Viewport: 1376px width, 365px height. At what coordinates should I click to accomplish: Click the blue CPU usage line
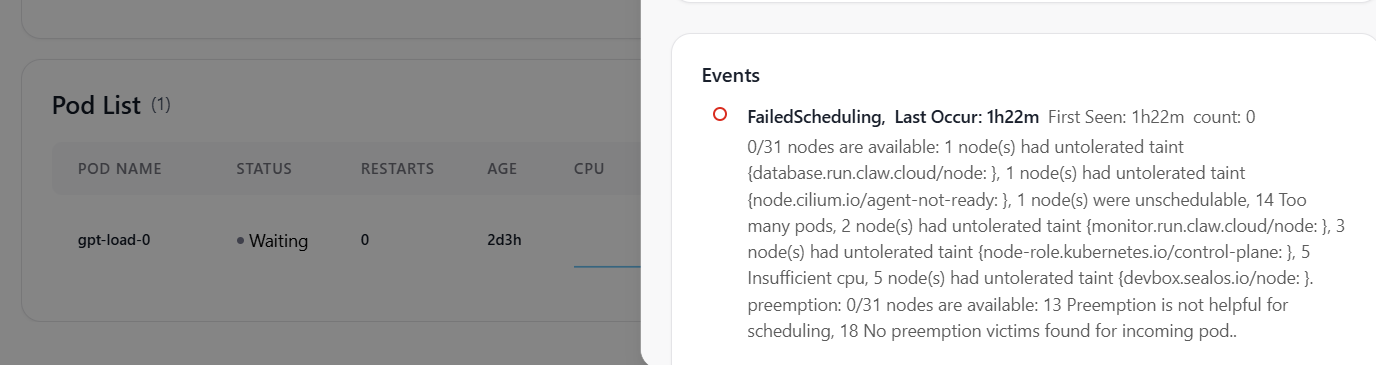(x=607, y=266)
